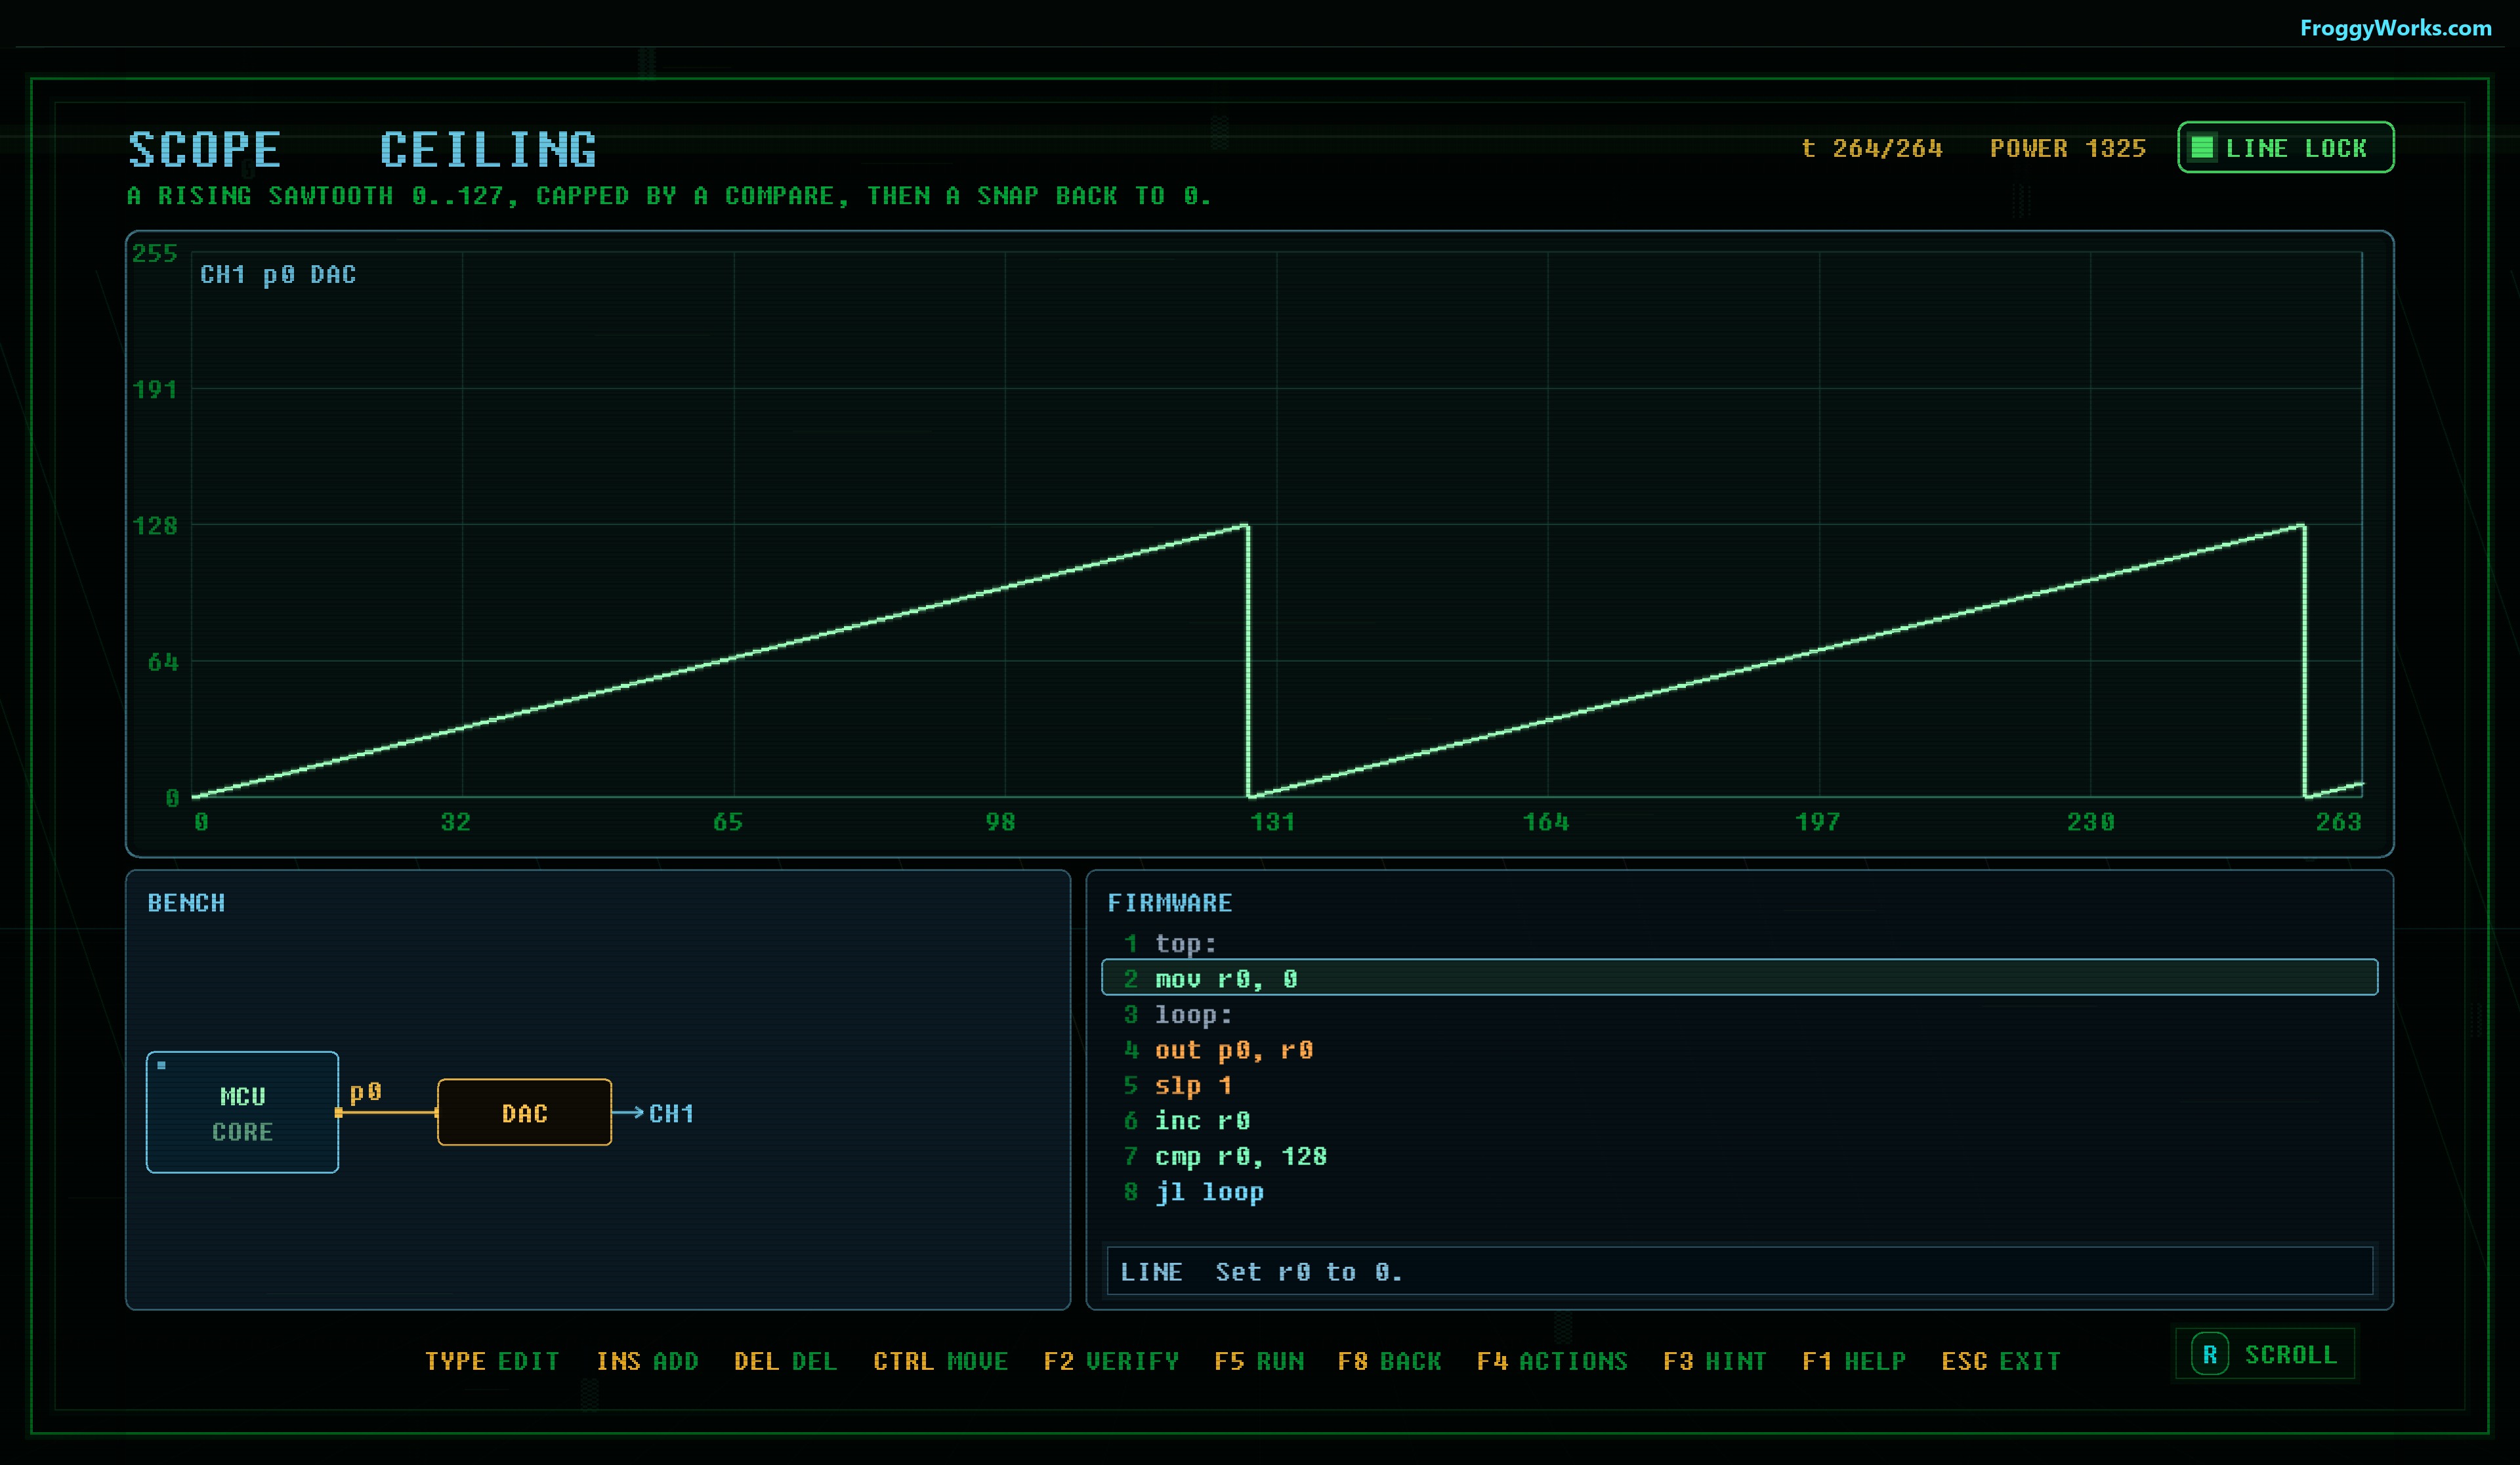Click F8 BACK in bottom bar

coord(1389,1361)
